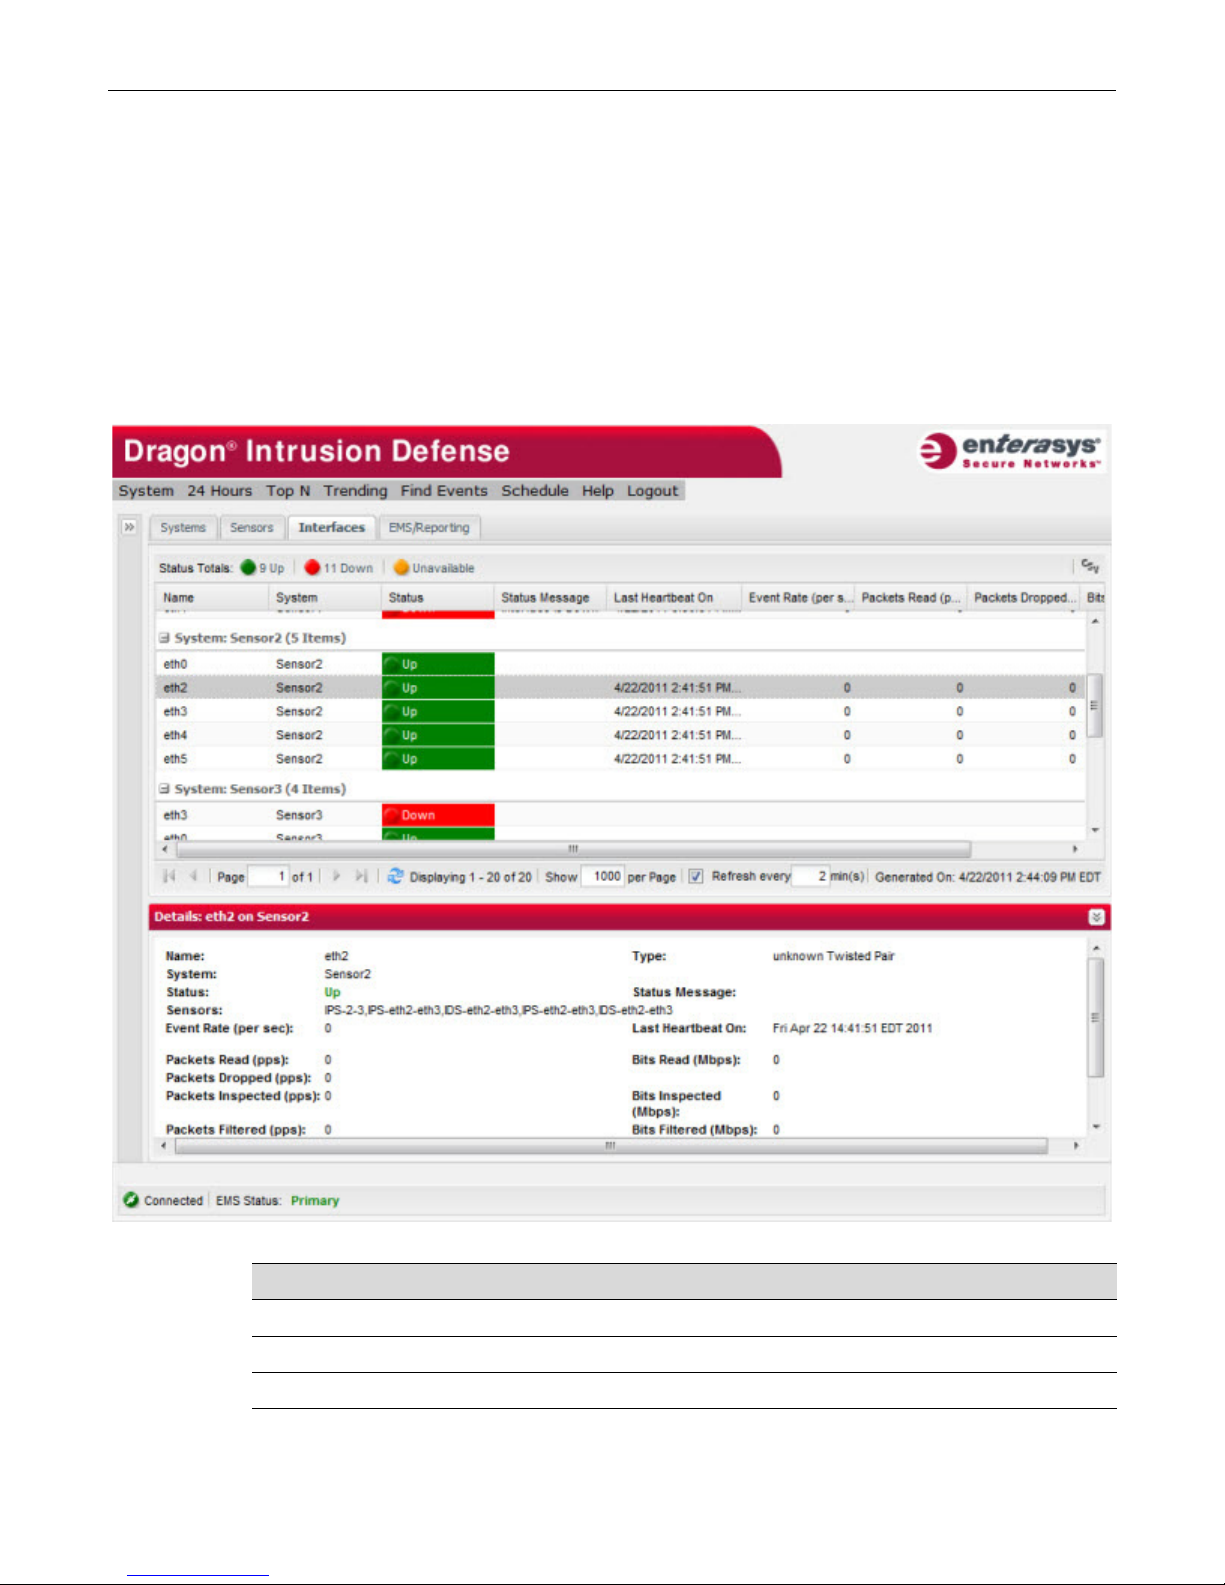Switch to the Sensors tab
Viewport: 1225px width, 1585px height.
(x=251, y=528)
